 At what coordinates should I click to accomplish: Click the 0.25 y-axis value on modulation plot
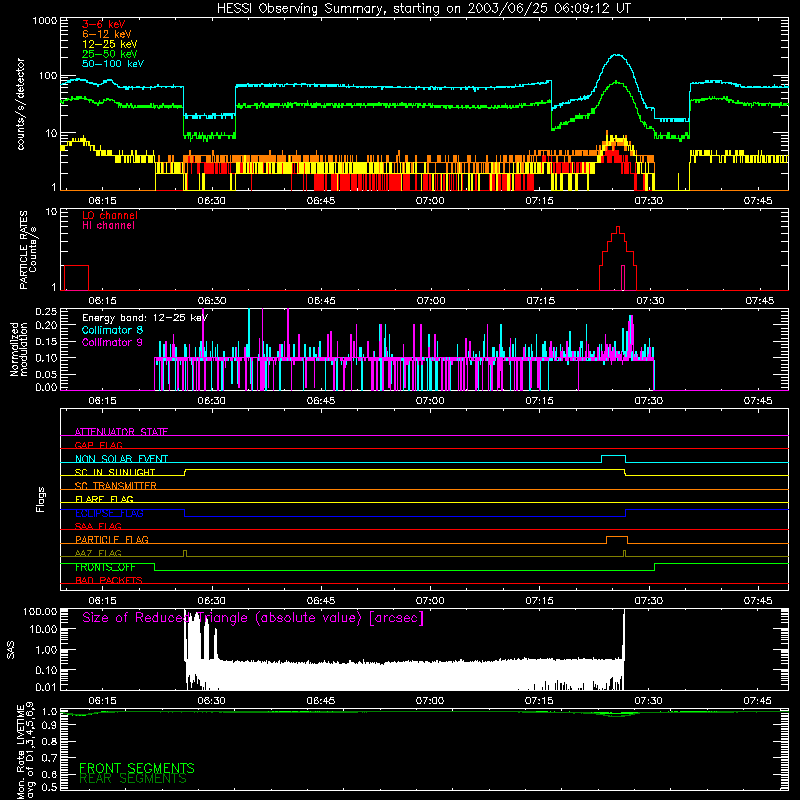point(46,311)
